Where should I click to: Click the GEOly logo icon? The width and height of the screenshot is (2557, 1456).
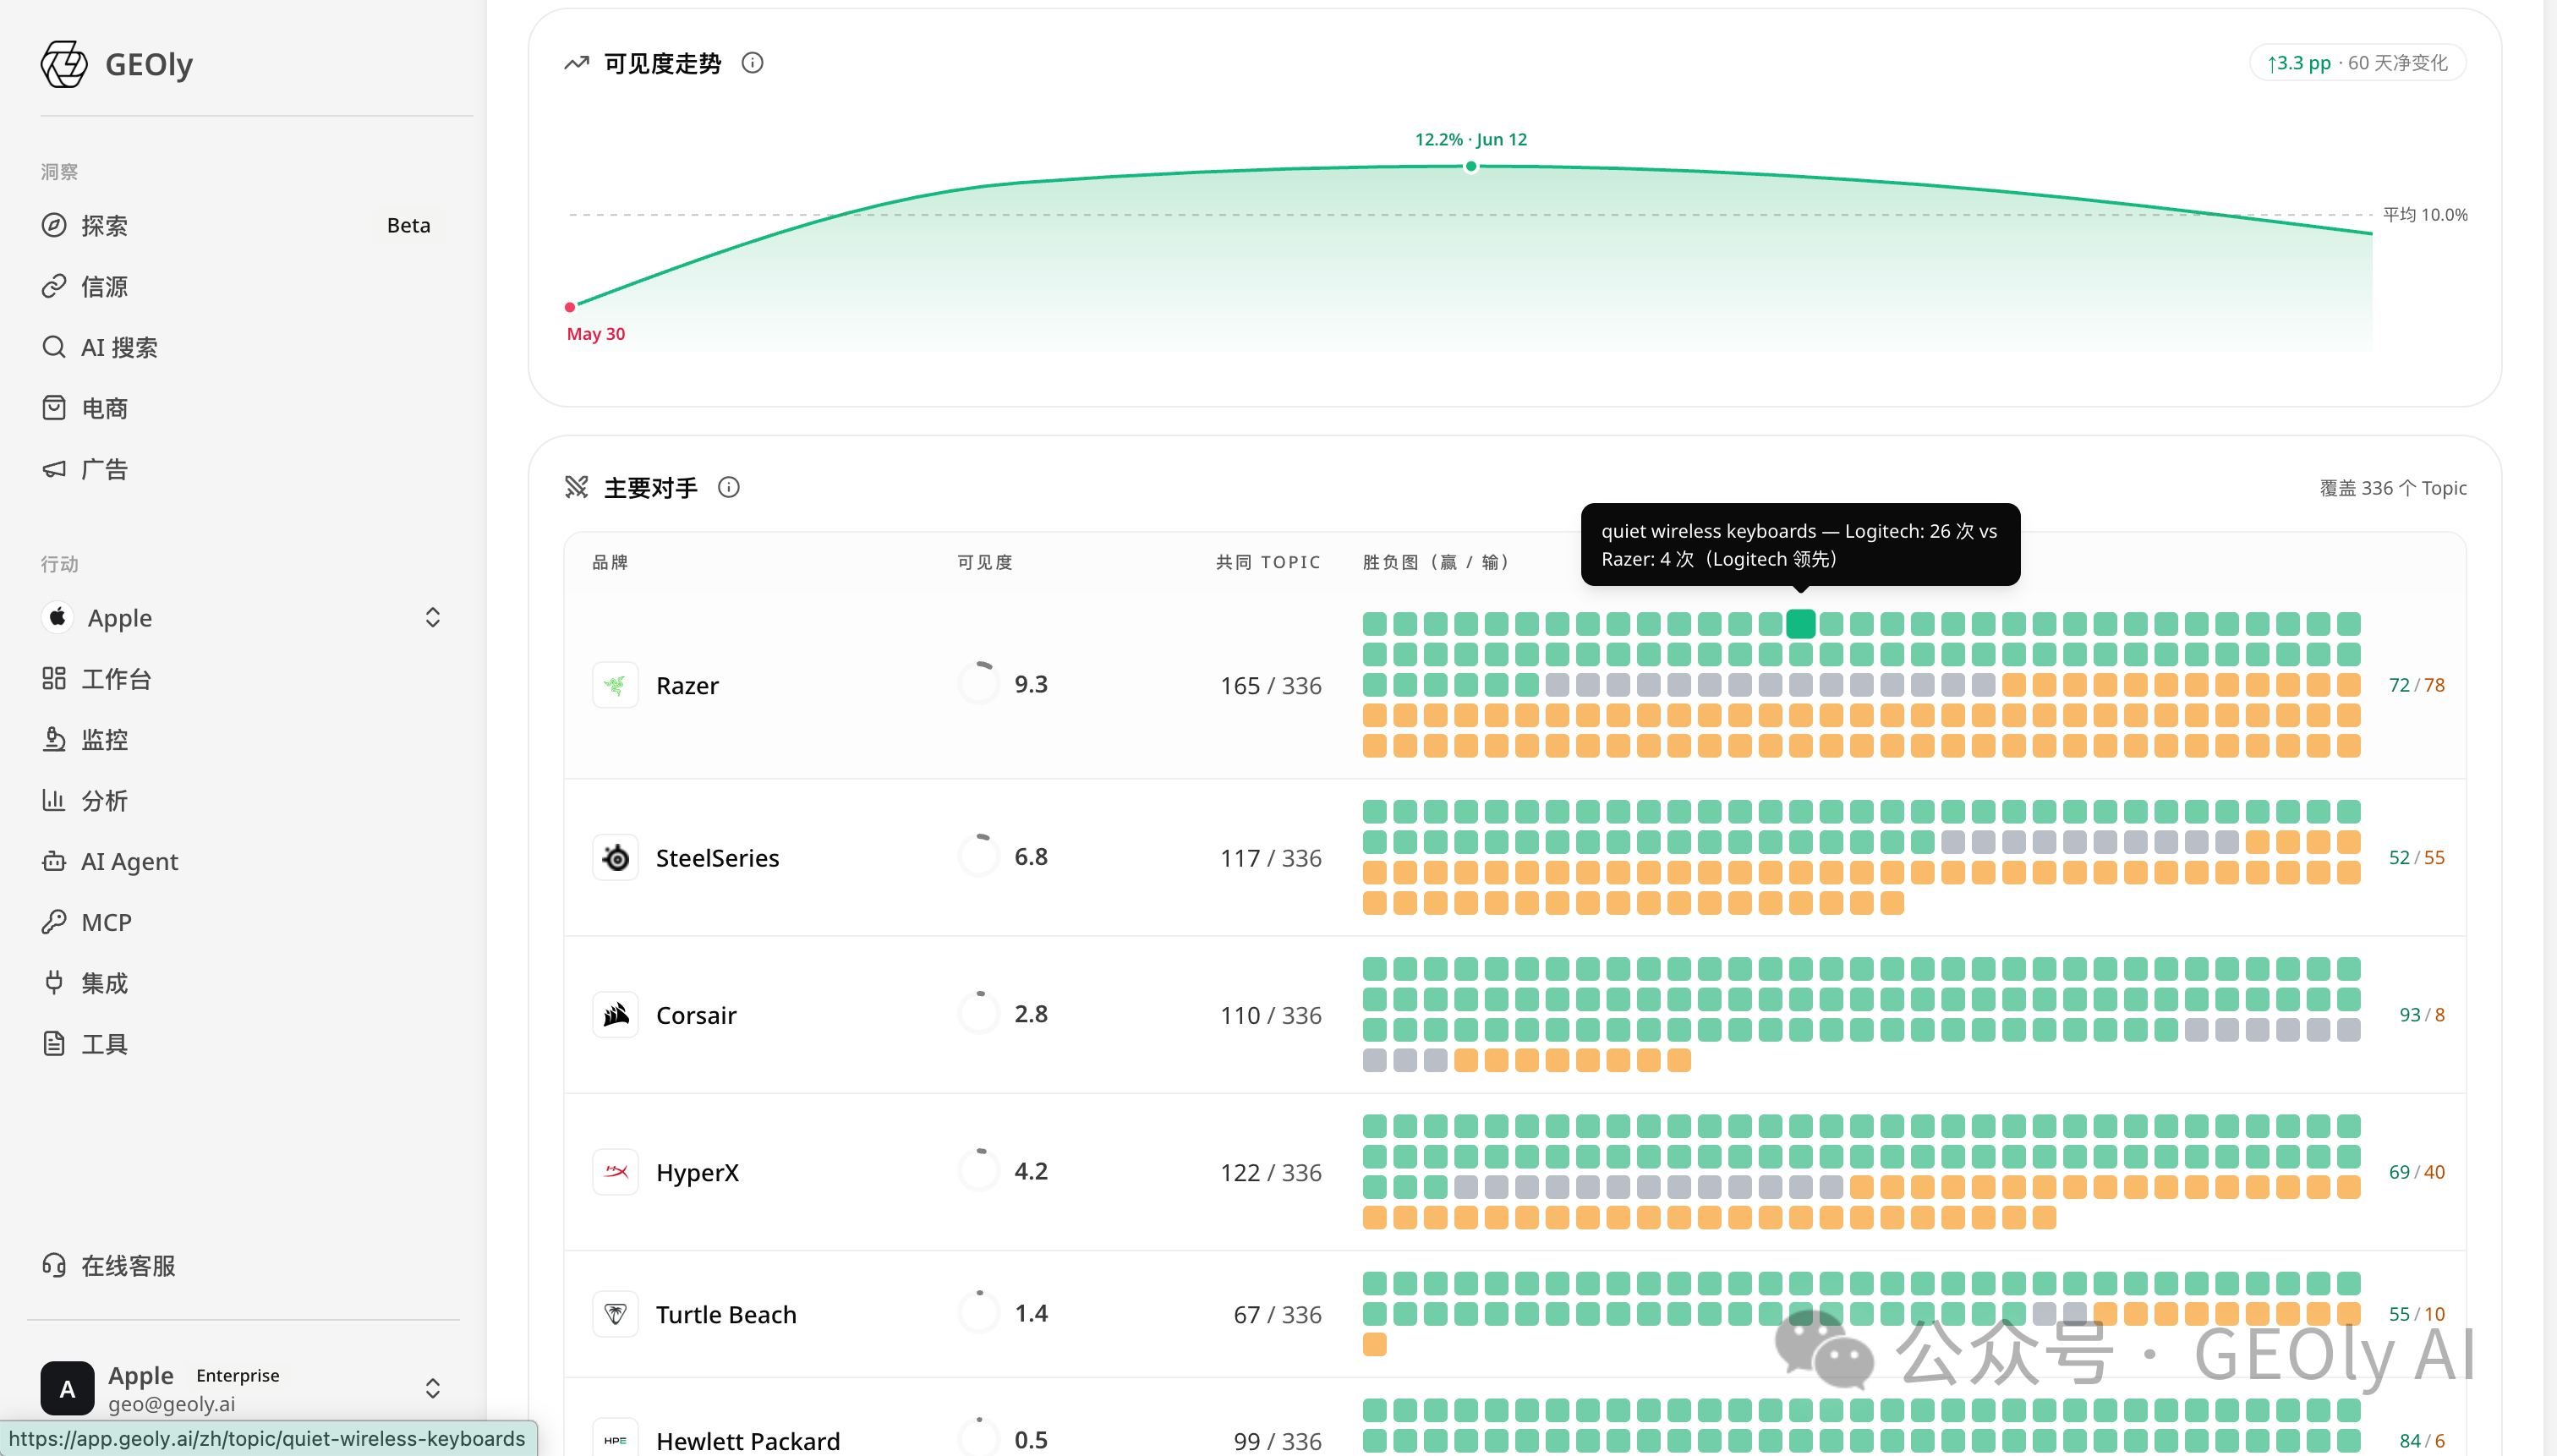click(64, 64)
